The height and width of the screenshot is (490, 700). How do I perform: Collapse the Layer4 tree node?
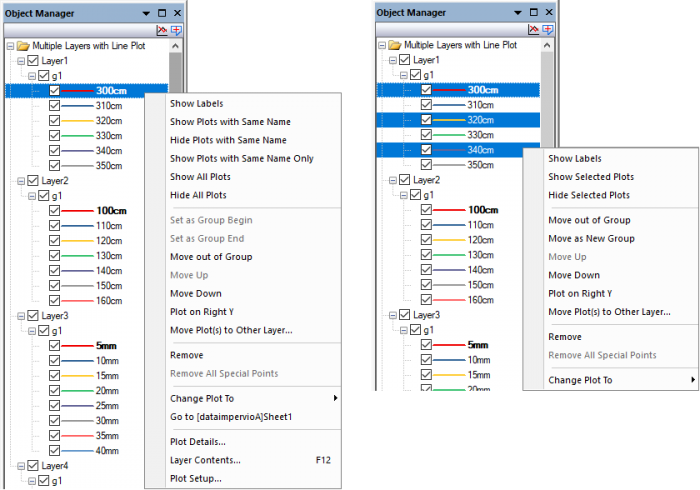[x=19, y=465]
